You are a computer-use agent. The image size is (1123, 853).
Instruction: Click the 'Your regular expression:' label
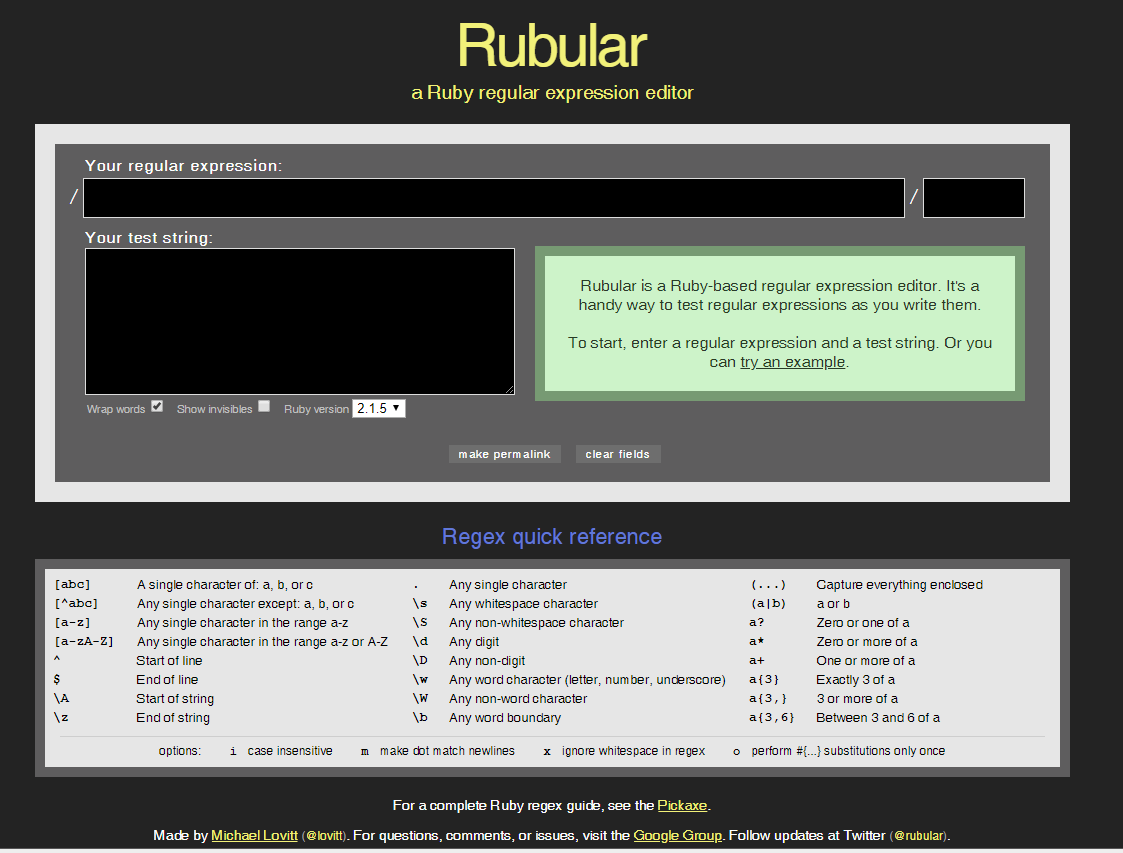[x=183, y=165]
